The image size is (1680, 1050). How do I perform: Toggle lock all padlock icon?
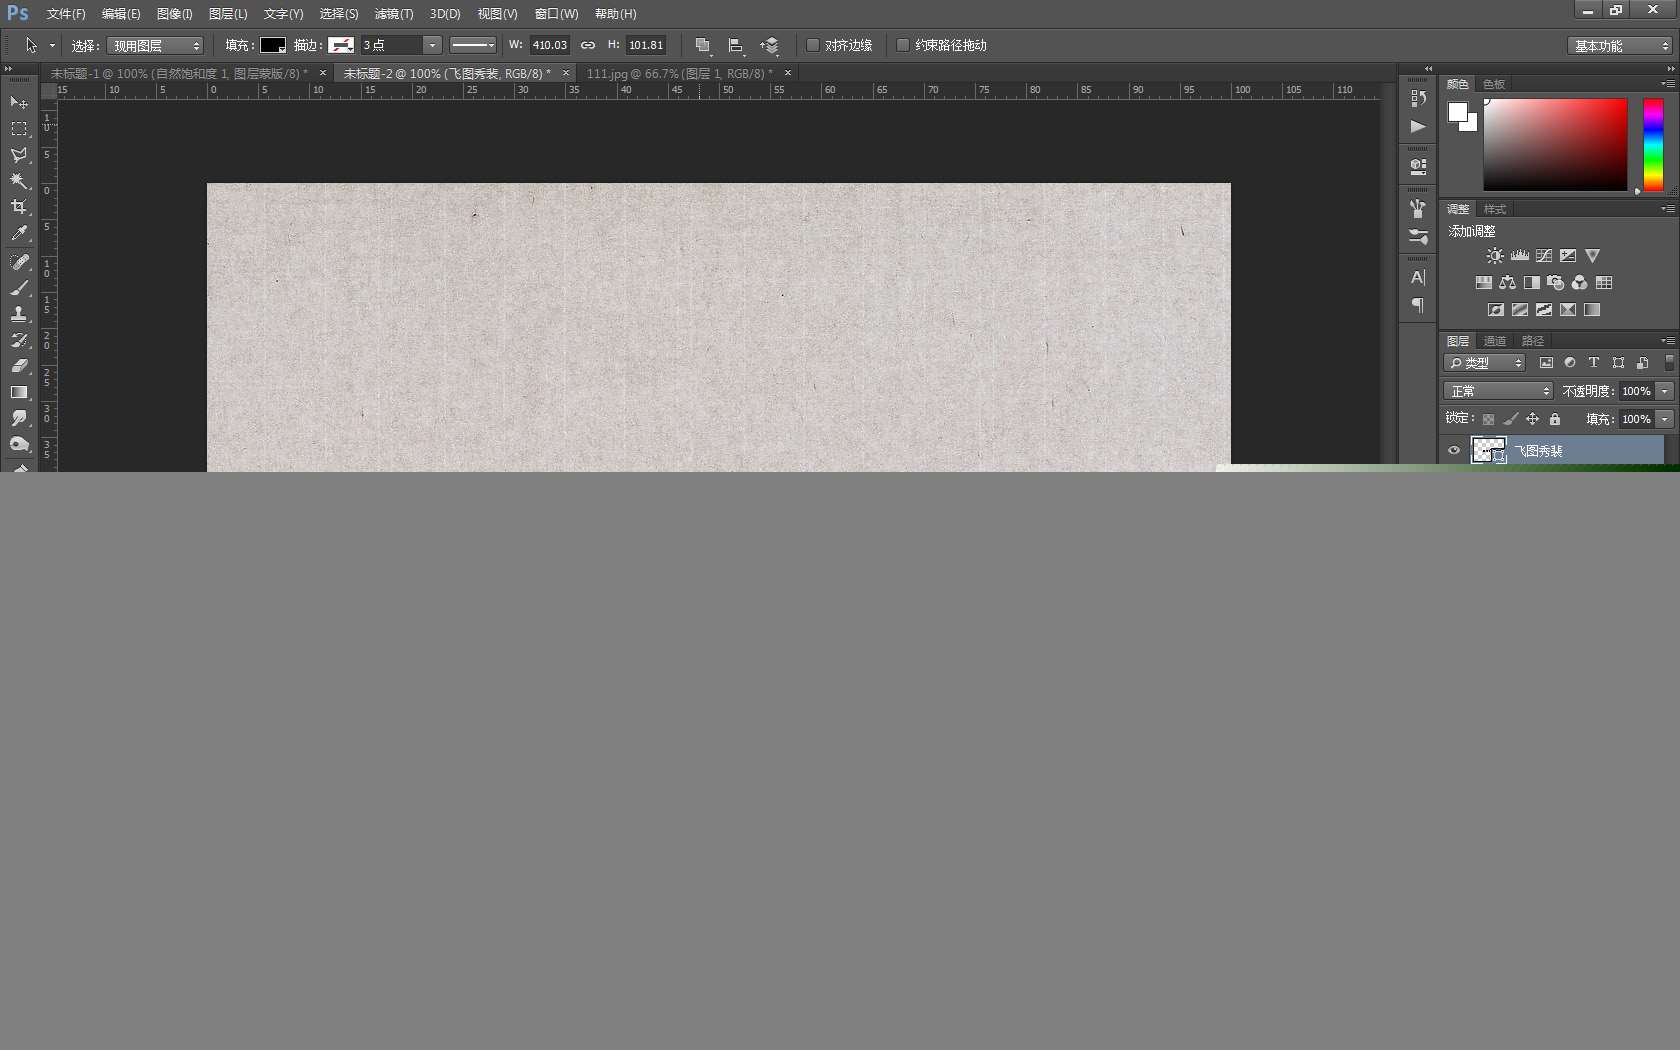click(1555, 419)
